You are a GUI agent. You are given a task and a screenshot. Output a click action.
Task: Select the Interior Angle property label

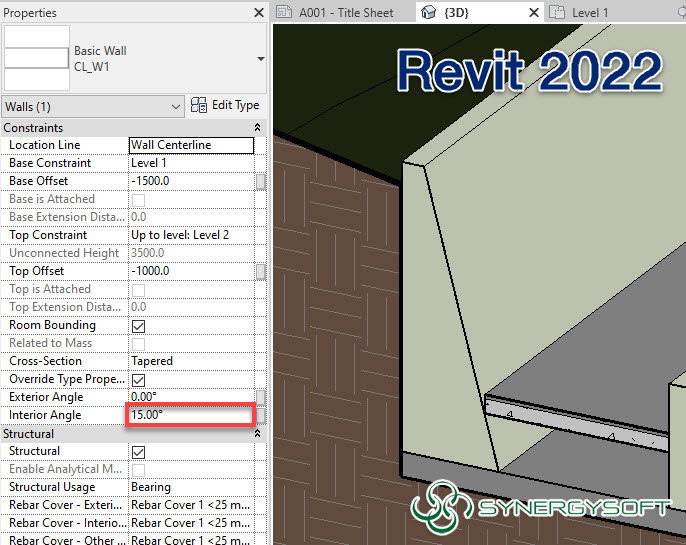click(x=45, y=415)
